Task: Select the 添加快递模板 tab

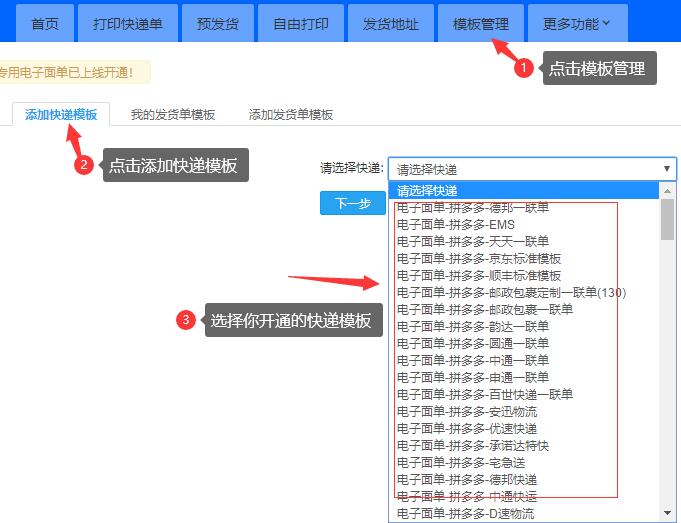Action: (61, 114)
